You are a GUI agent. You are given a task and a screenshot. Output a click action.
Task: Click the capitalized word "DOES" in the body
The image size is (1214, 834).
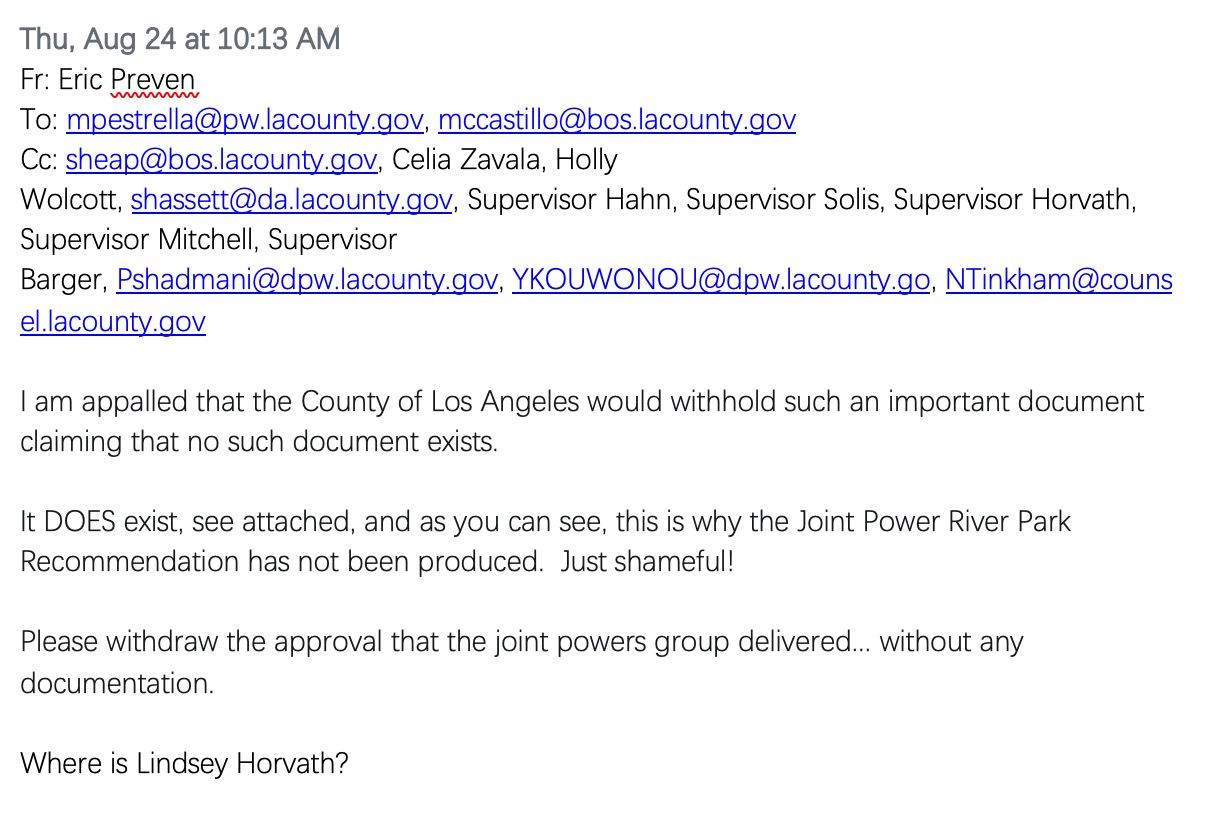(x=82, y=521)
